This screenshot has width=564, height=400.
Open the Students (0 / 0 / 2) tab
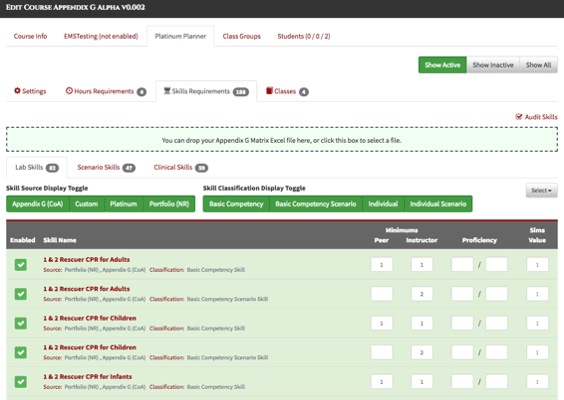click(x=304, y=36)
